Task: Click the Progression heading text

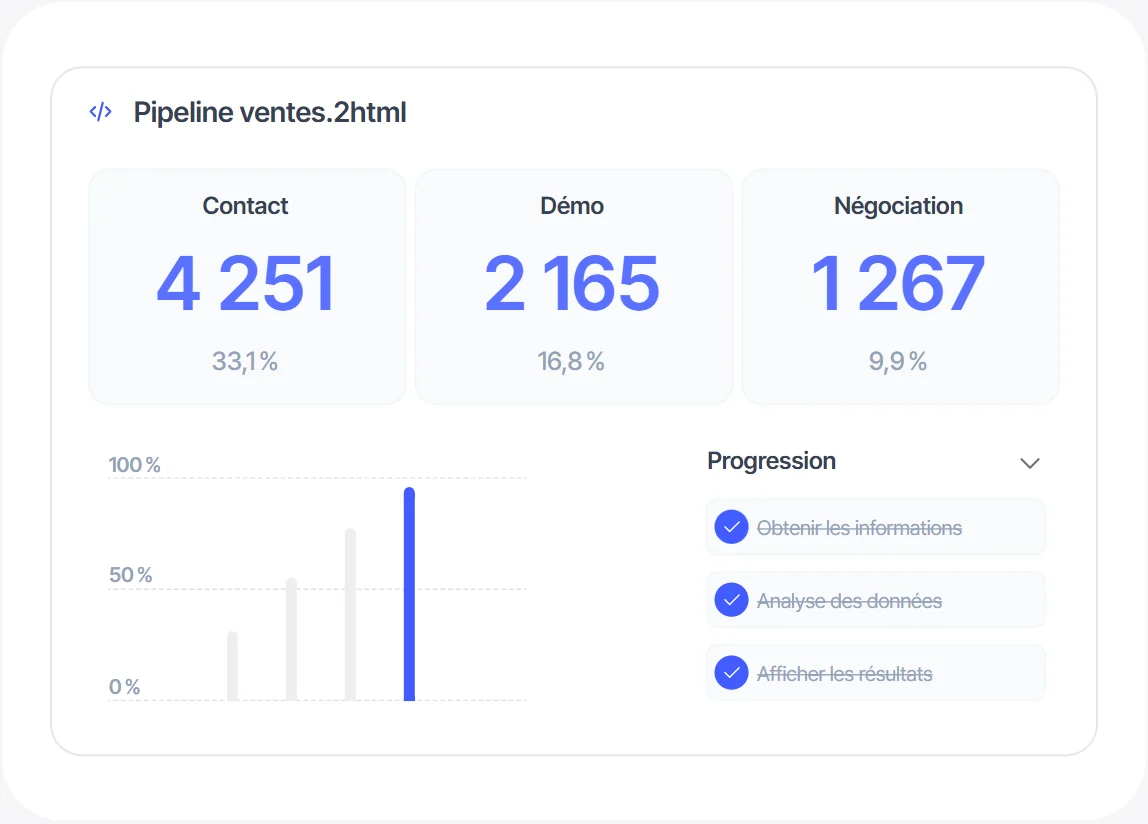Action: point(771,461)
